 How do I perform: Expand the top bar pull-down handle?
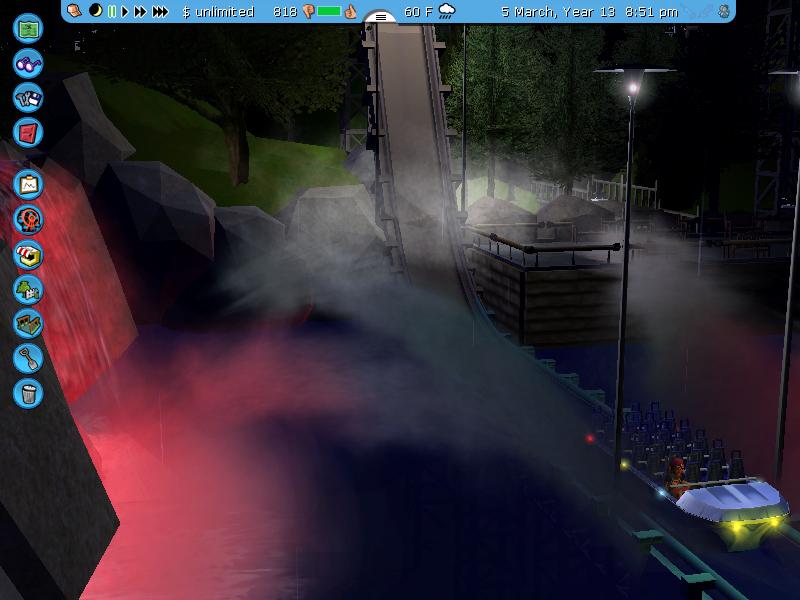click(380, 17)
